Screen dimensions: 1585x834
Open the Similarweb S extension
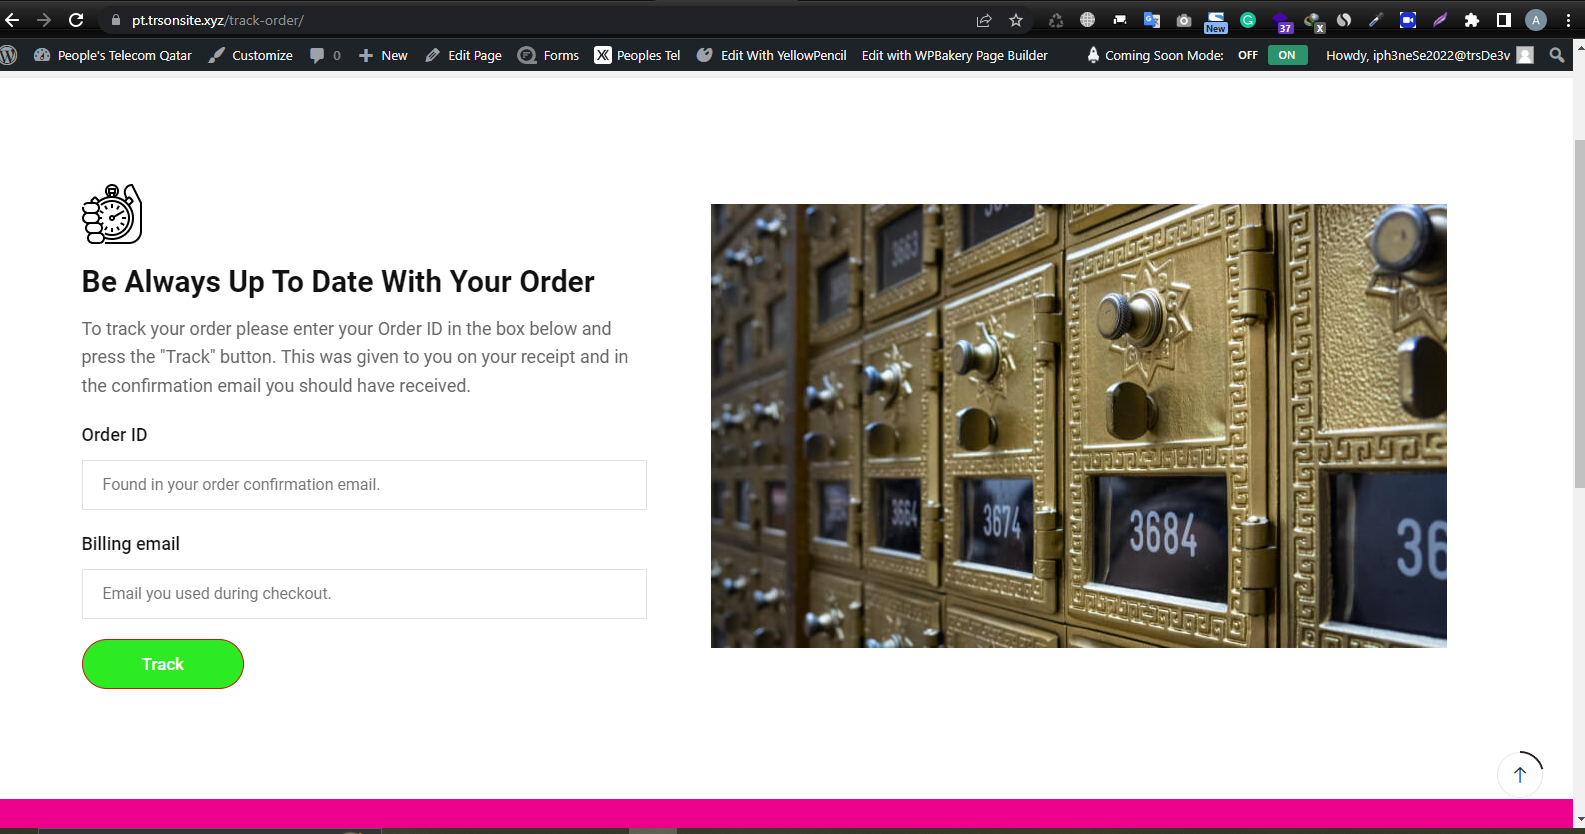(1344, 20)
